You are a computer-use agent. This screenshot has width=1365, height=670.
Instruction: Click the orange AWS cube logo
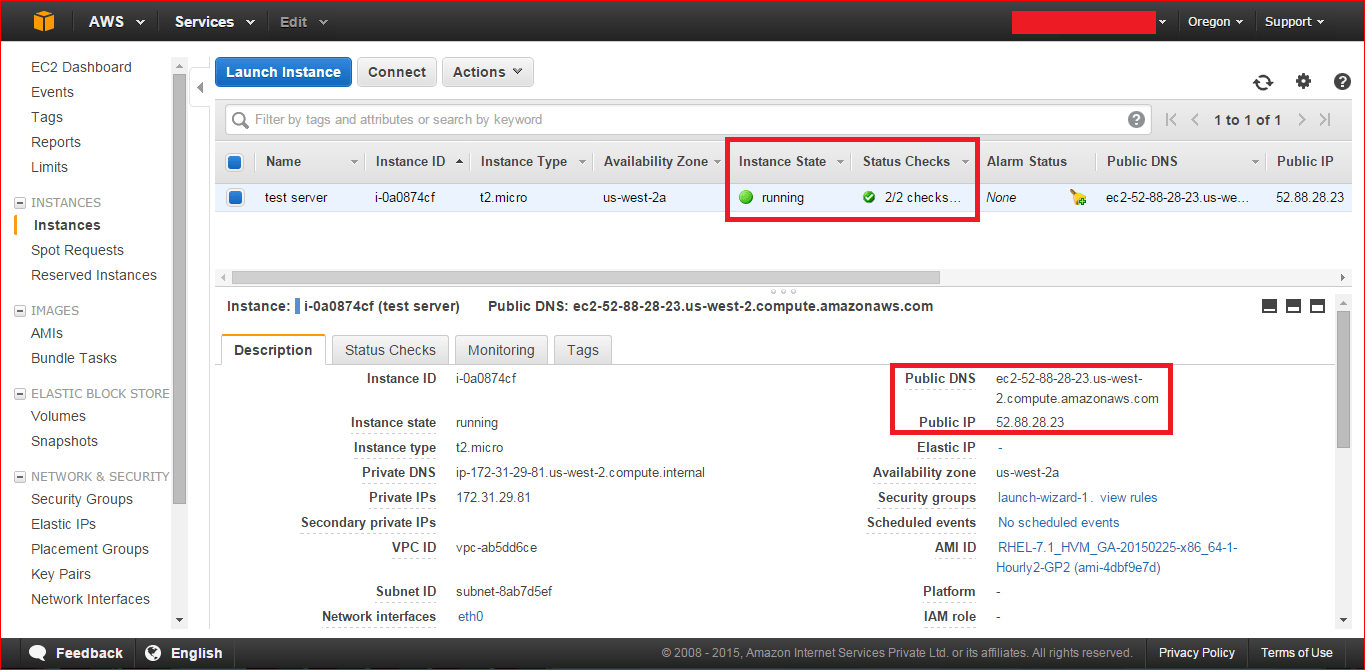42,20
